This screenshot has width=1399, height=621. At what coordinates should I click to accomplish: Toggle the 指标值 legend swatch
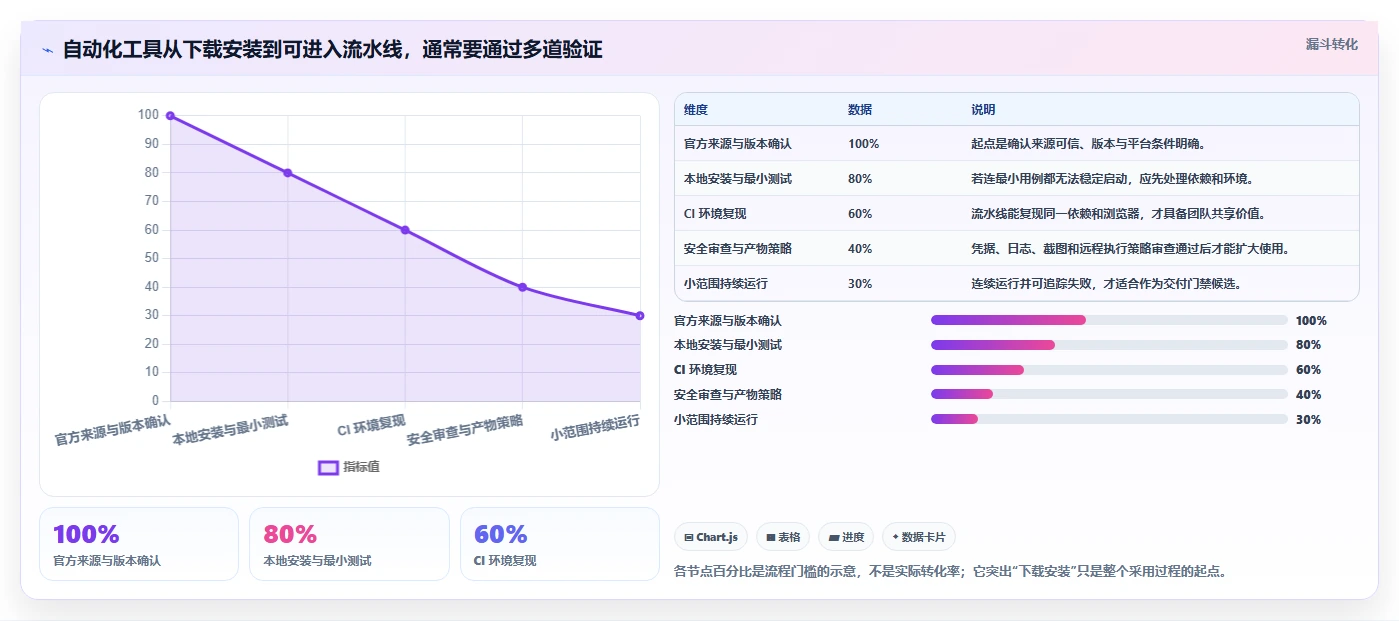[328, 467]
